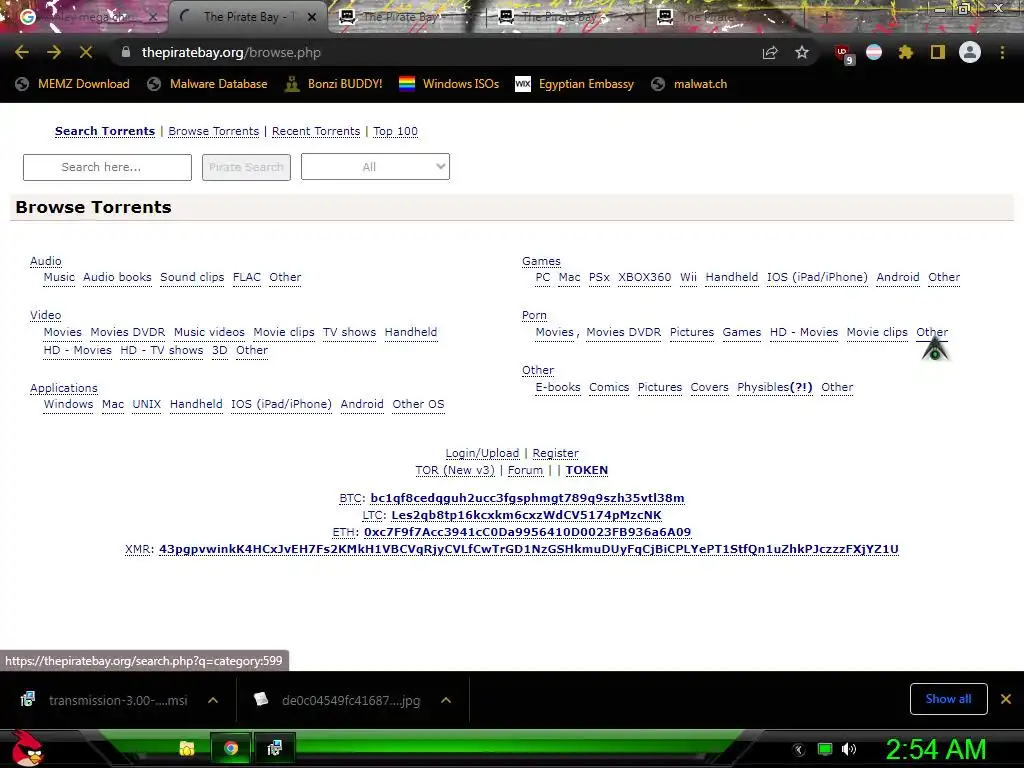Browse the Windows applications category
Viewport: 1024px width, 768px height.
pyautogui.click(x=69, y=404)
